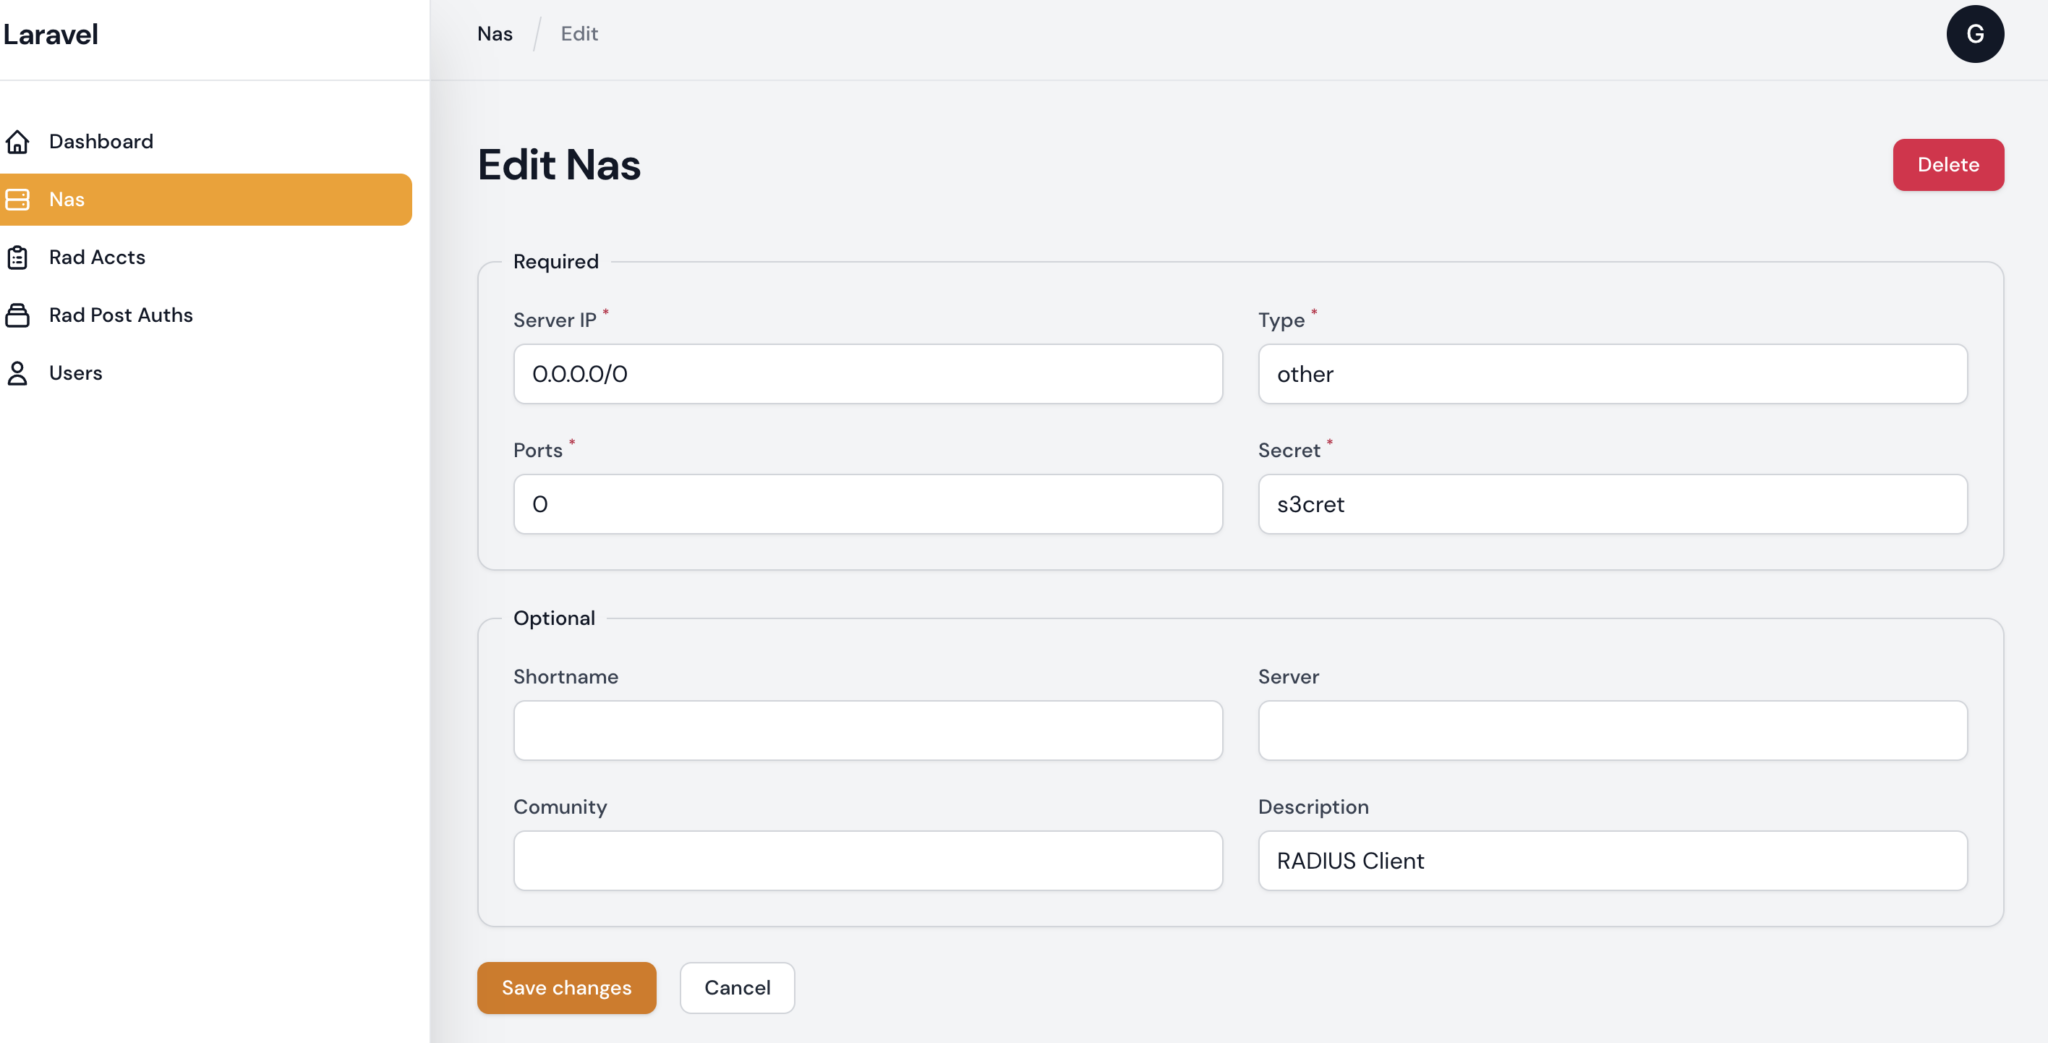Click the Laravel logo

[51, 34]
